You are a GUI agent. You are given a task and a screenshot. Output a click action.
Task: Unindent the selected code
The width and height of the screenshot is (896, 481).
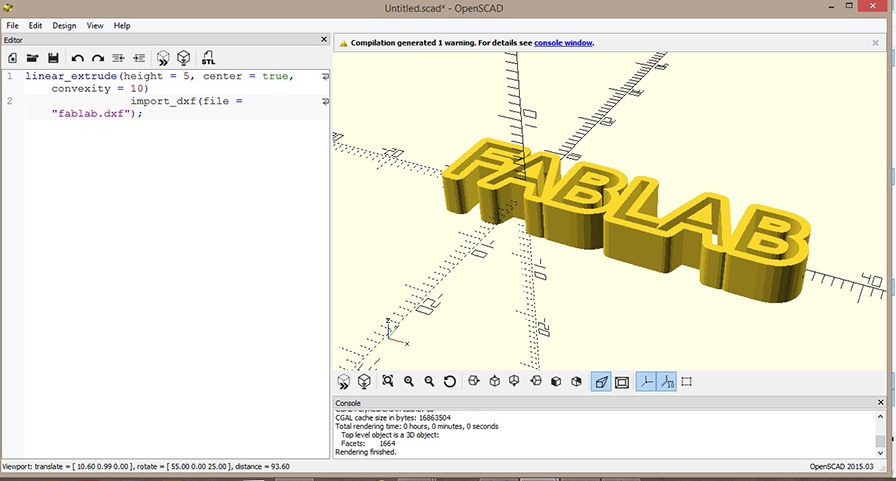tap(118, 58)
